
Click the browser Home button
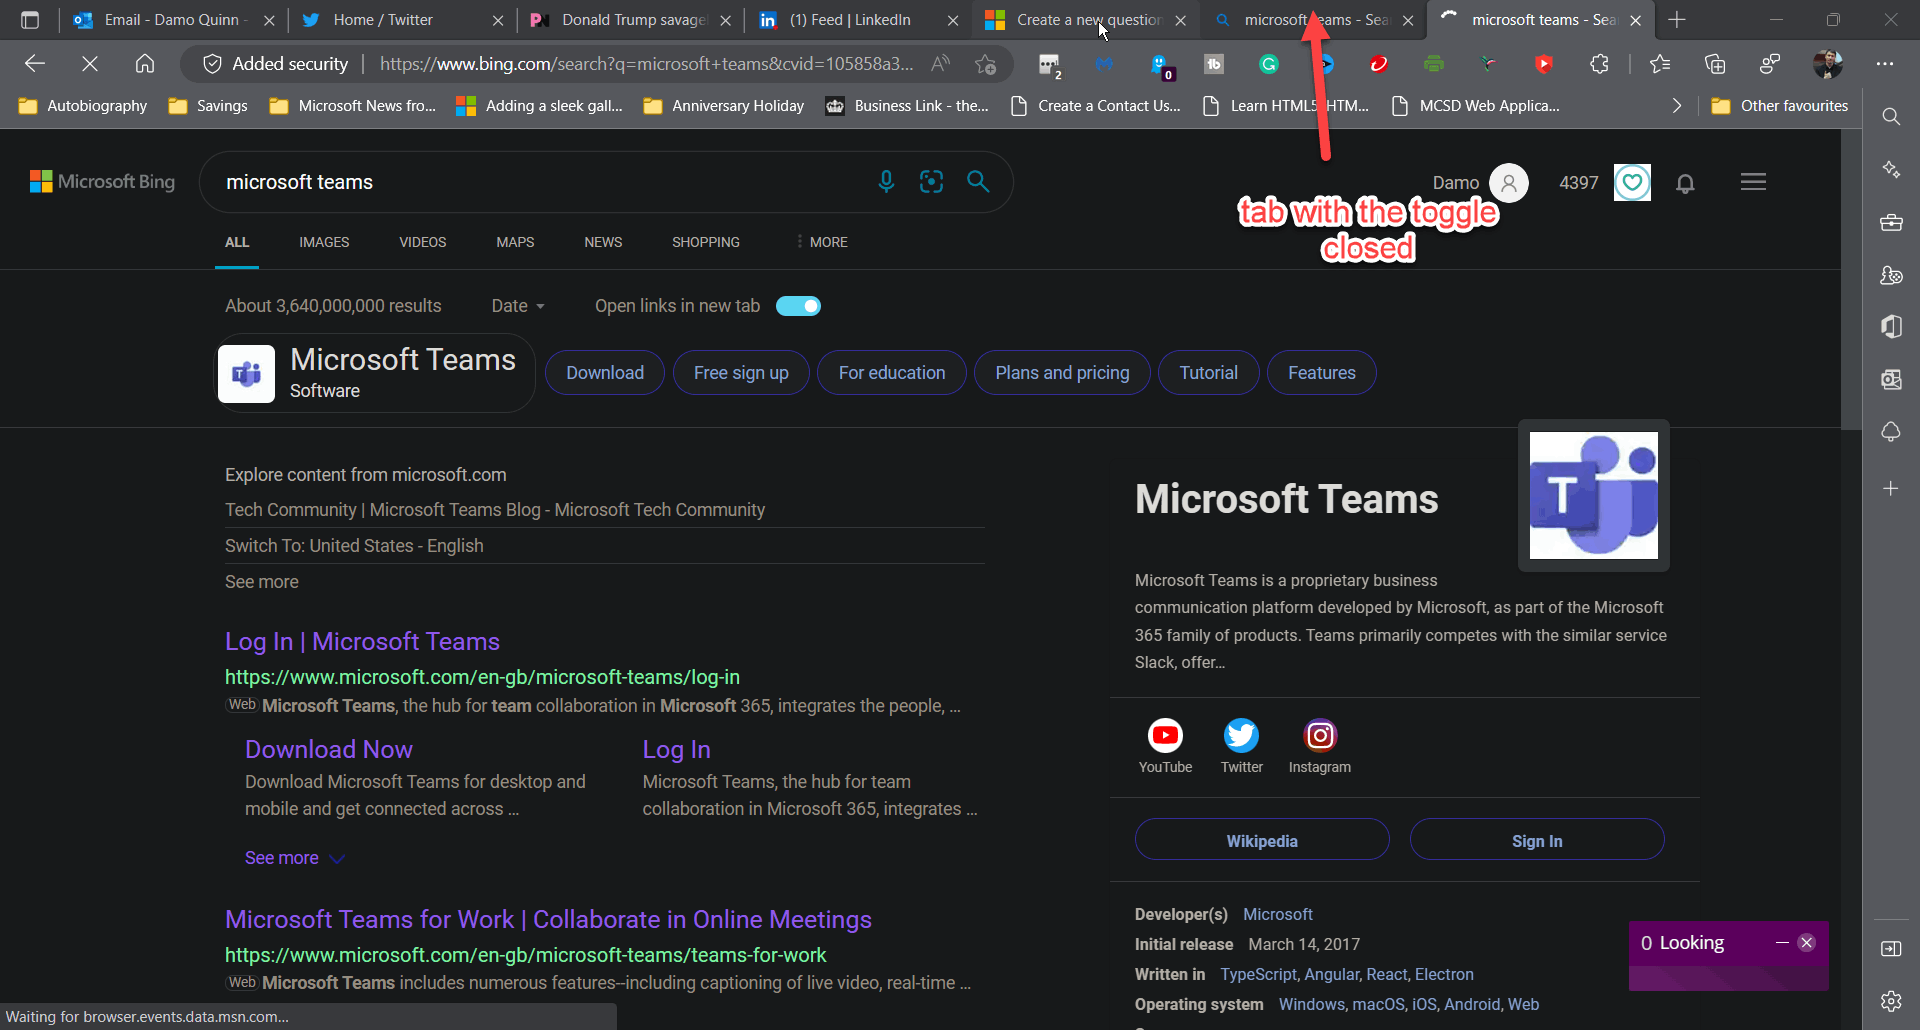145,64
